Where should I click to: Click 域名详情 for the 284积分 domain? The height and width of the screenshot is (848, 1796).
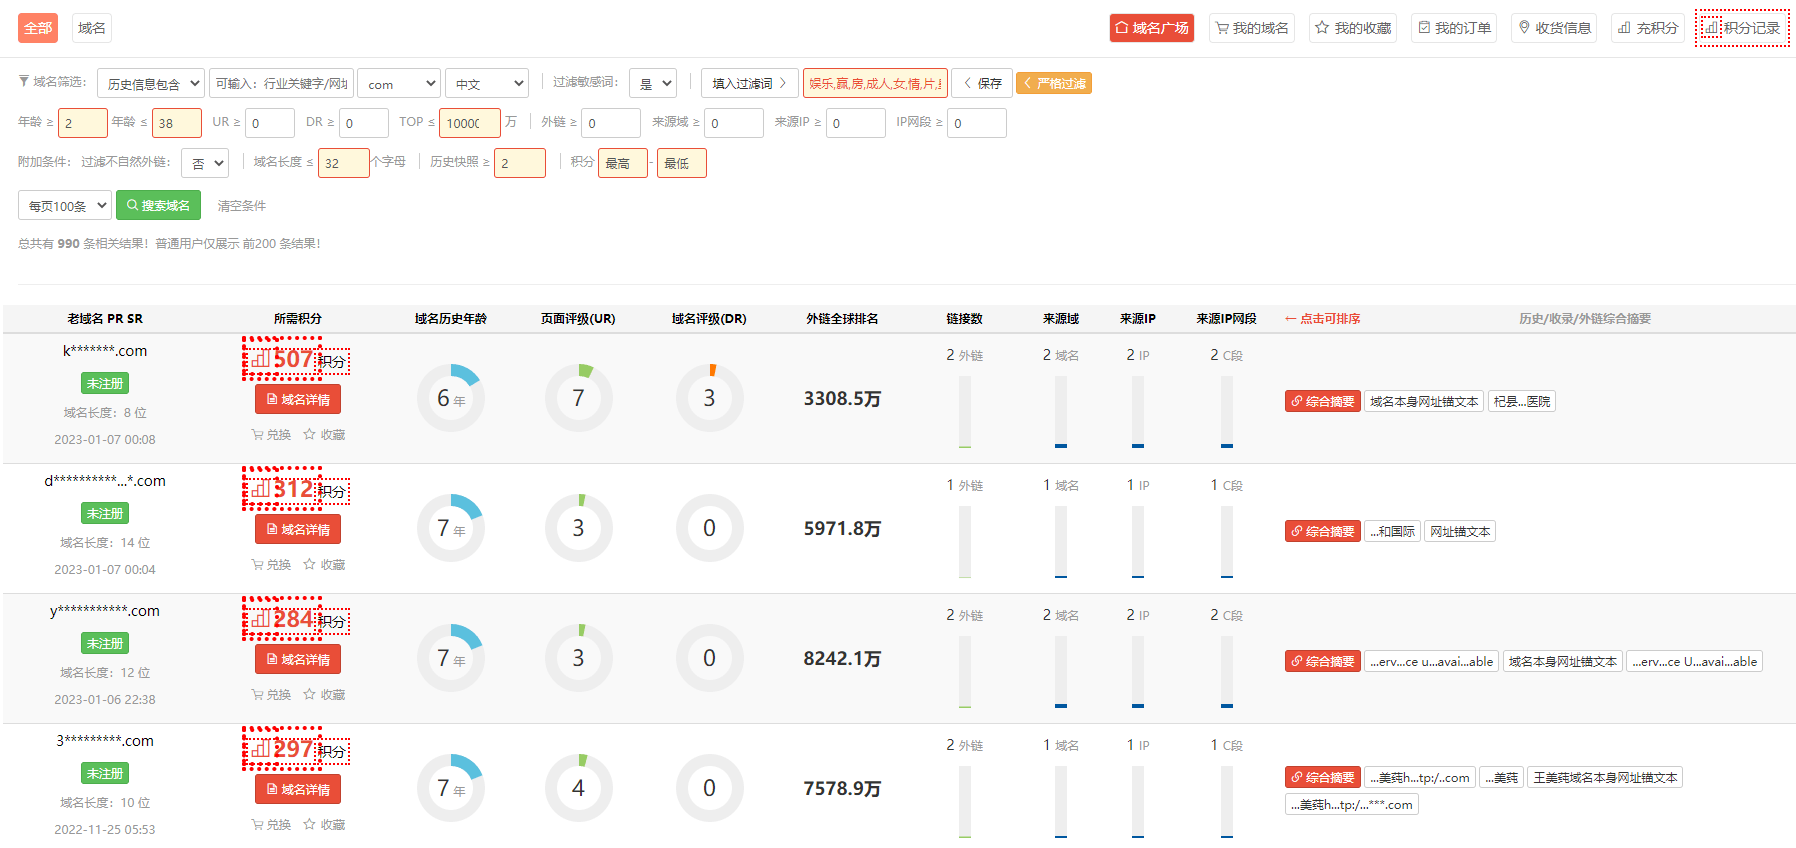[x=298, y=659]
